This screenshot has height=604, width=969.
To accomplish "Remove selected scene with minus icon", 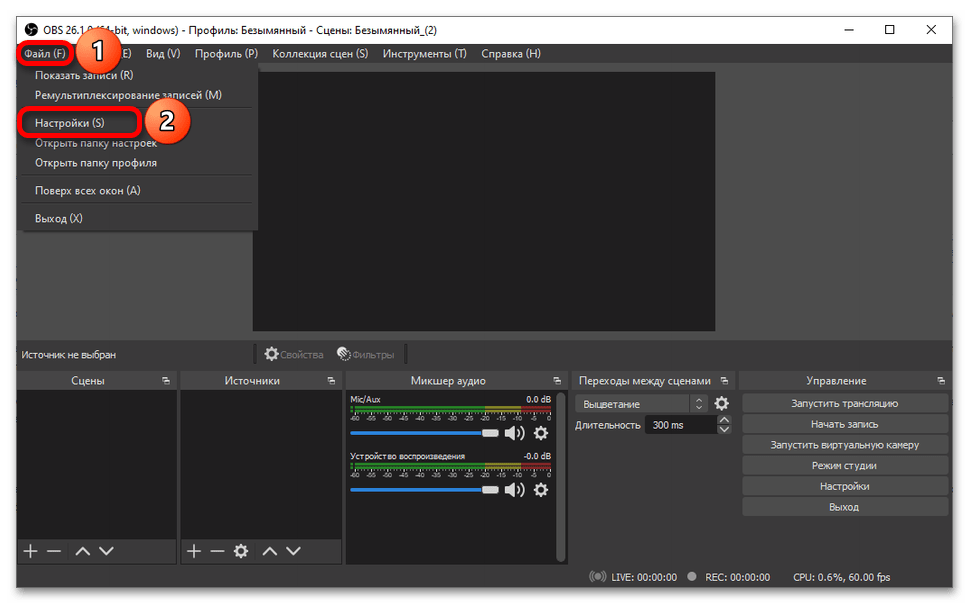I will [x=54, y=551].
